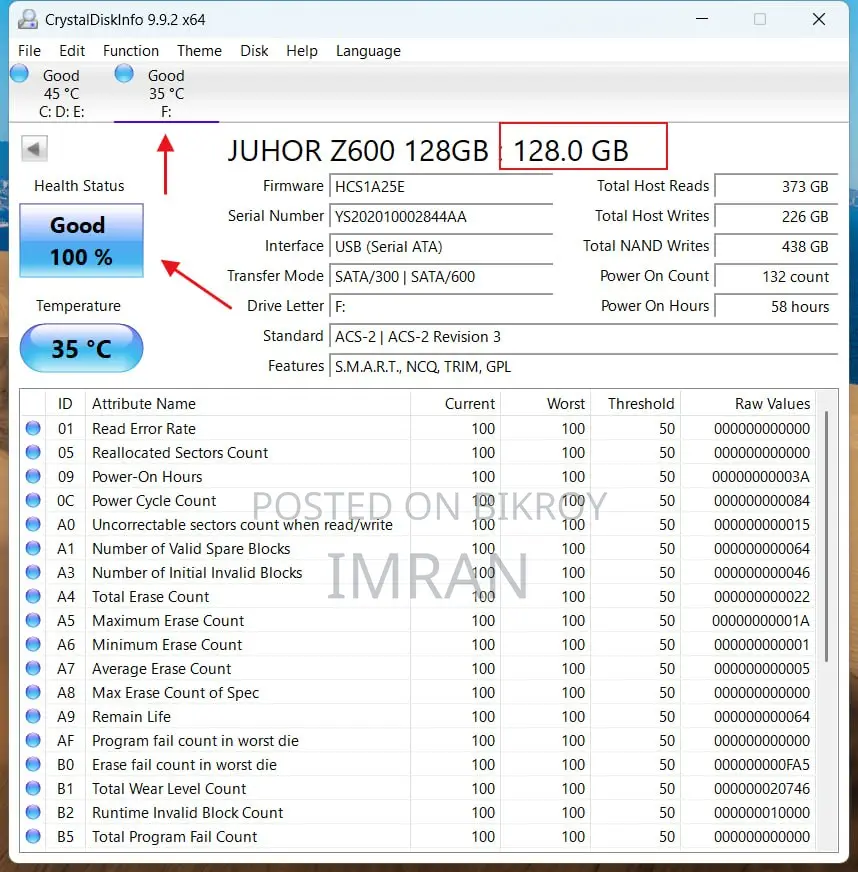Screen dimensions: 858x872
Task: Click status orb for Total Erase Count
Action: [x=33, y=596]
